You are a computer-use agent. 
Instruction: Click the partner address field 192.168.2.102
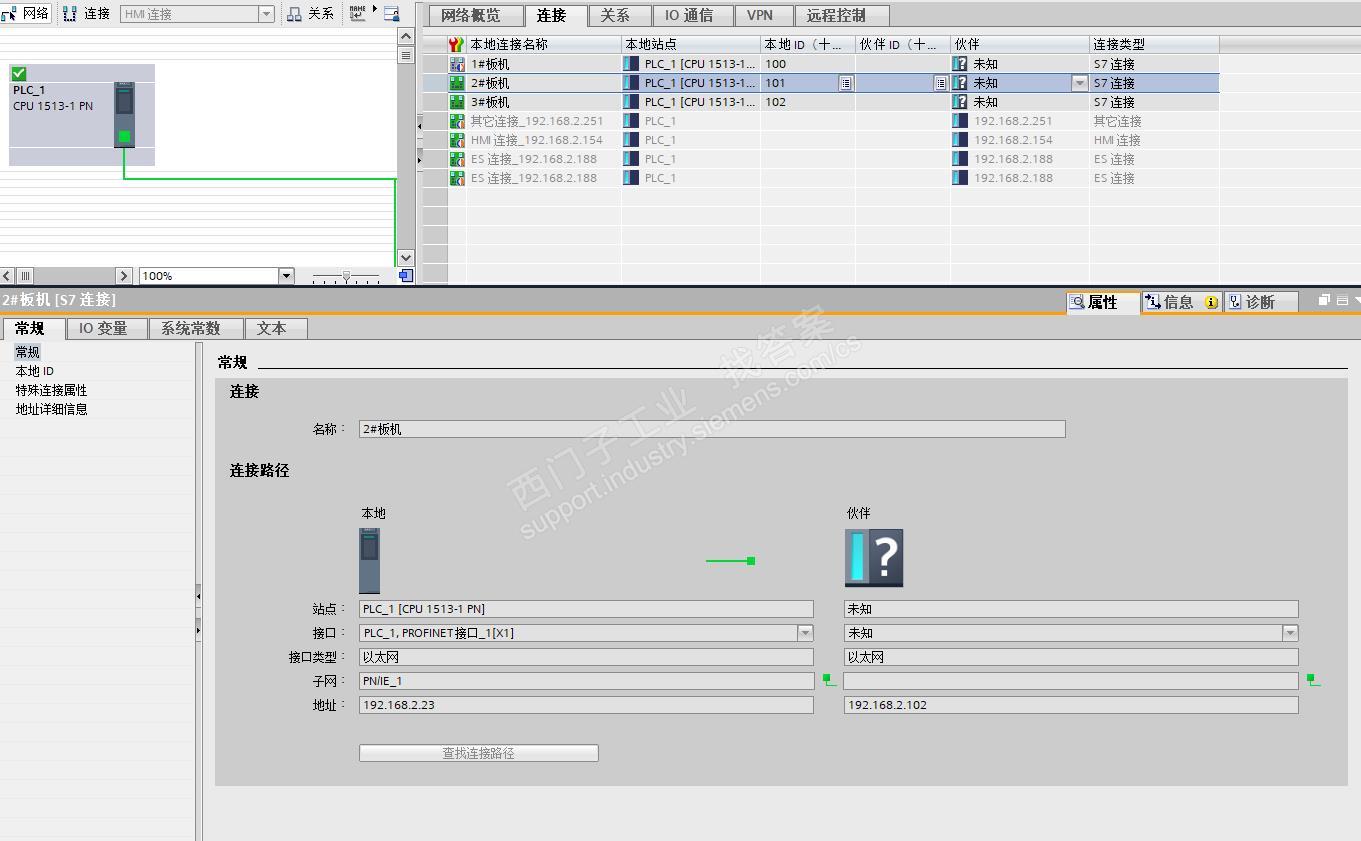(x=1071, y=705)
